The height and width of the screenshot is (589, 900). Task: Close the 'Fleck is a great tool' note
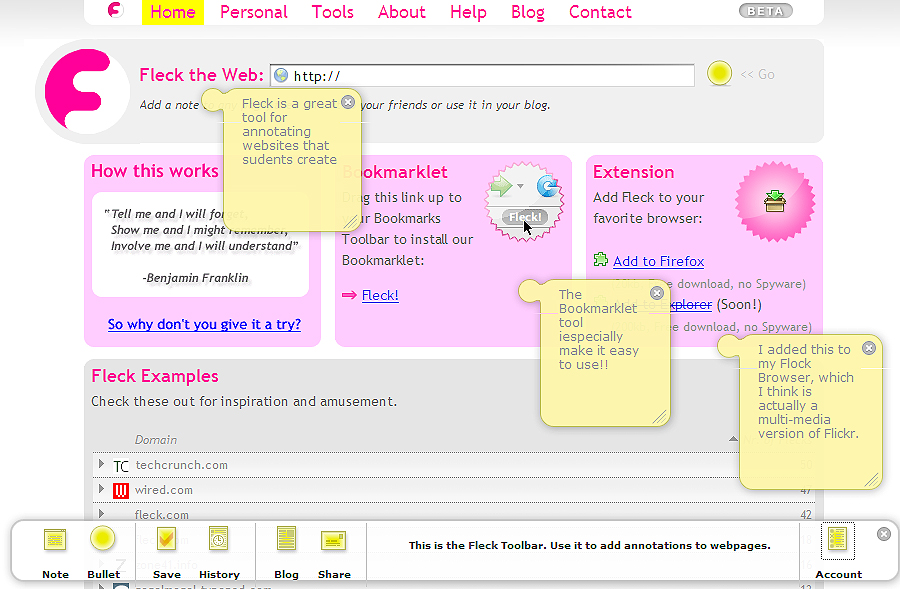[x=348, y=102]
